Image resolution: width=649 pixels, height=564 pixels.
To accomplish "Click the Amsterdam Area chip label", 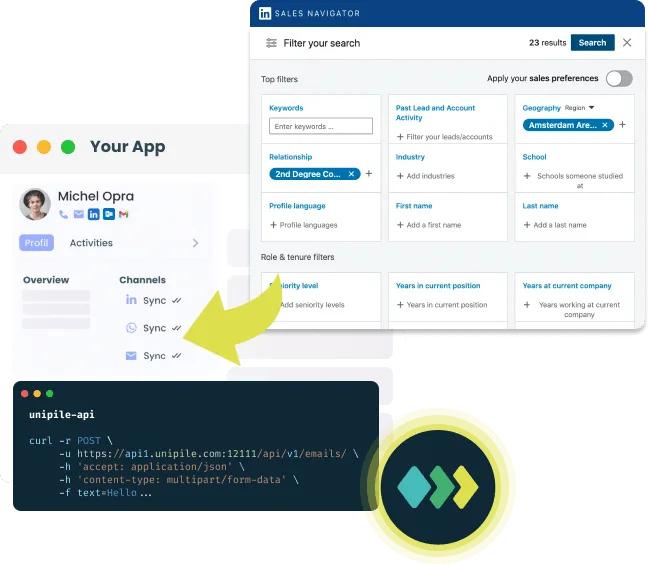I will point(562,125).
